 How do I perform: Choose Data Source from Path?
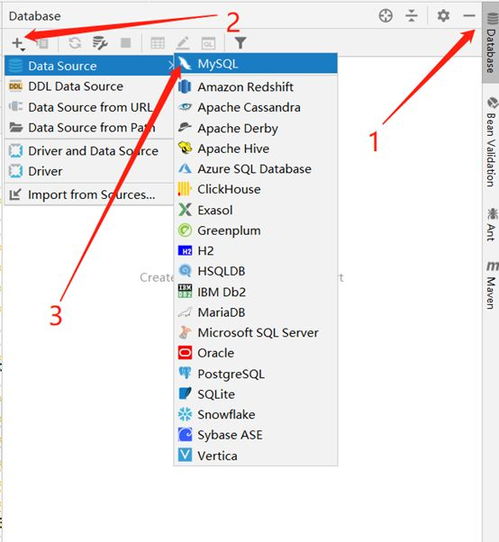pyautogui.click(x=89, y=128)
